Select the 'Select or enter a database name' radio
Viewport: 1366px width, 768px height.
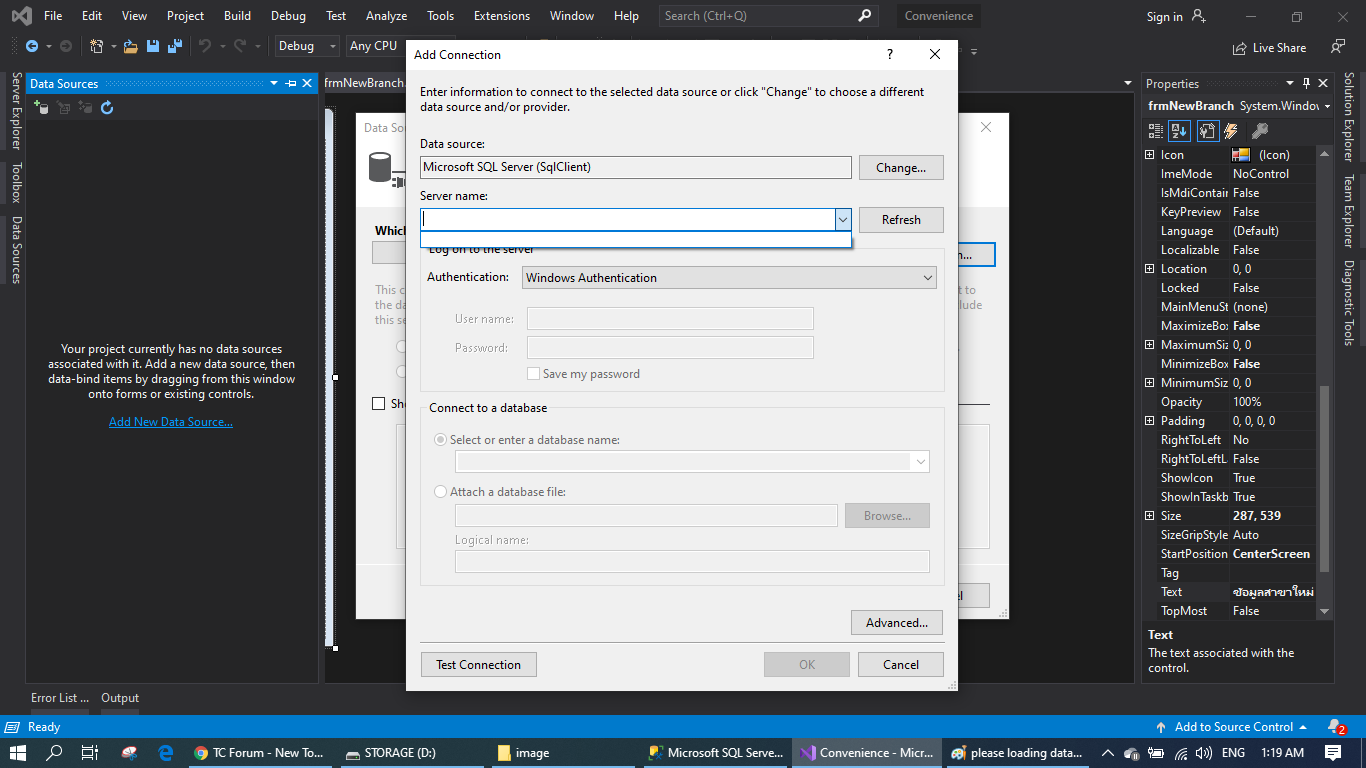tap(441, 440)
